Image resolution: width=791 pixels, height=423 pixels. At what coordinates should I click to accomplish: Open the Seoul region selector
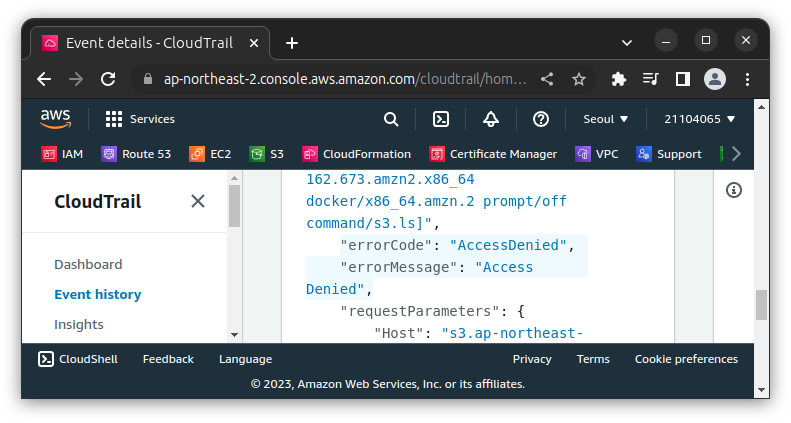coord(605,119)
